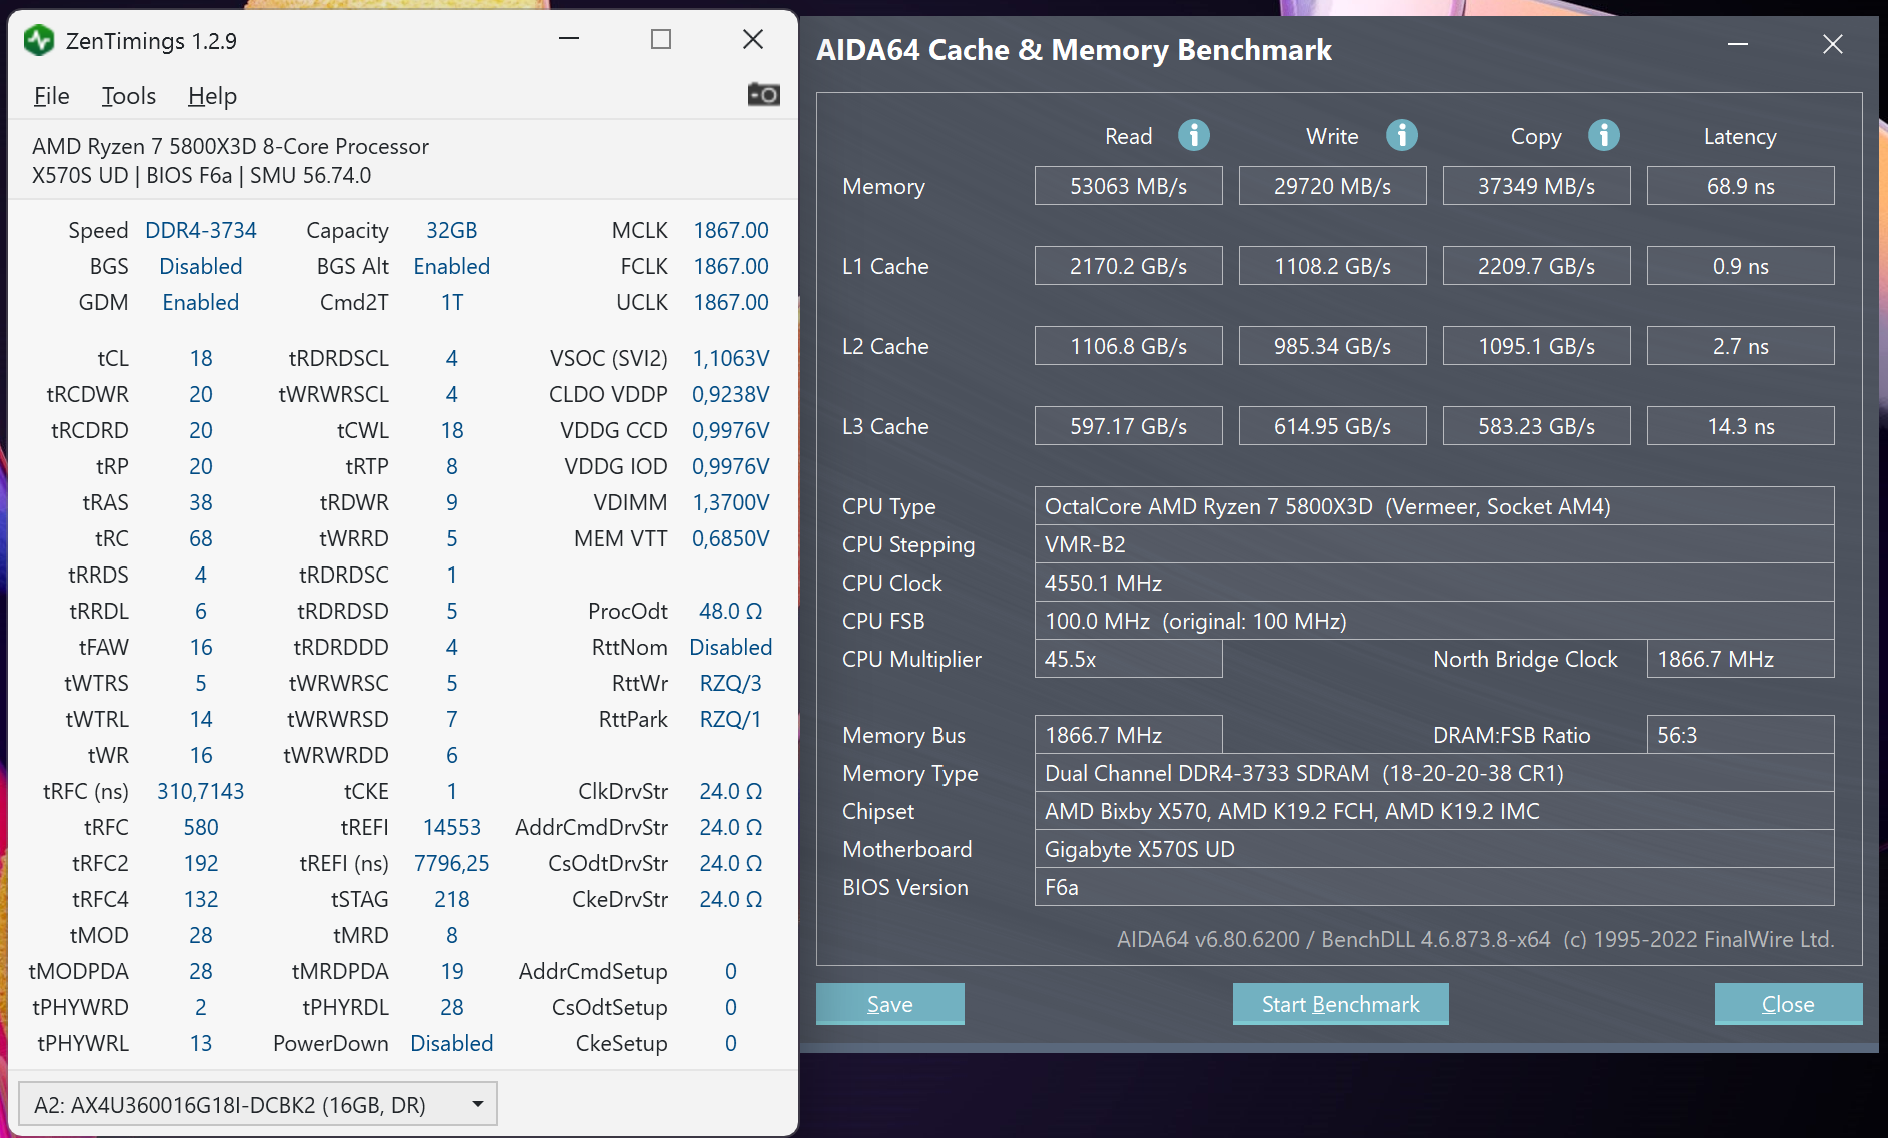Click the Memory Latency value box
1888x1138 pixels.
1740,186
